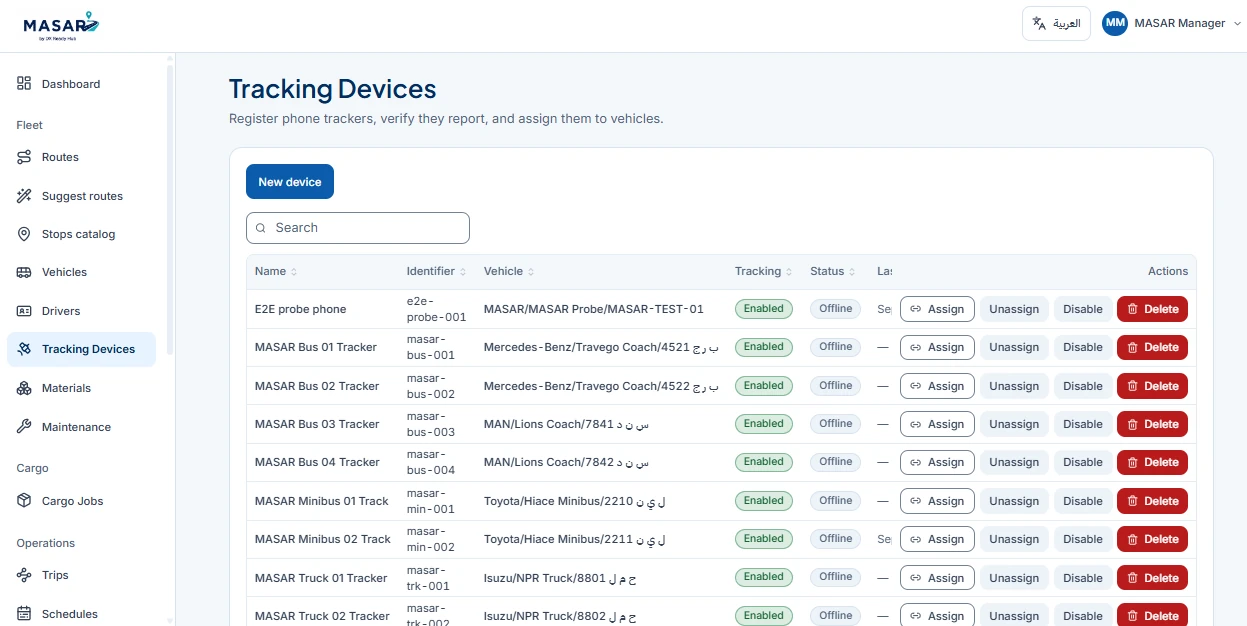Go to Maintenance page

81,427
